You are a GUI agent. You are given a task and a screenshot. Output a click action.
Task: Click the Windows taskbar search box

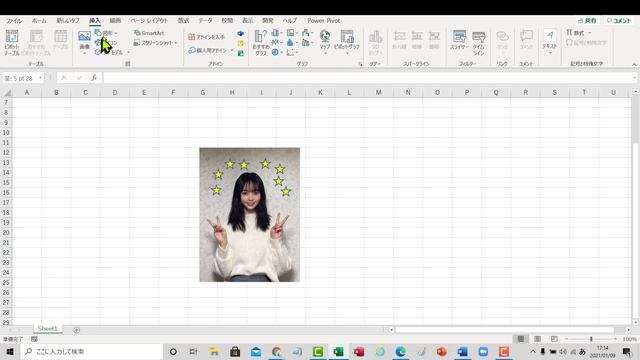pyautogui.click(x=91, y=351)
